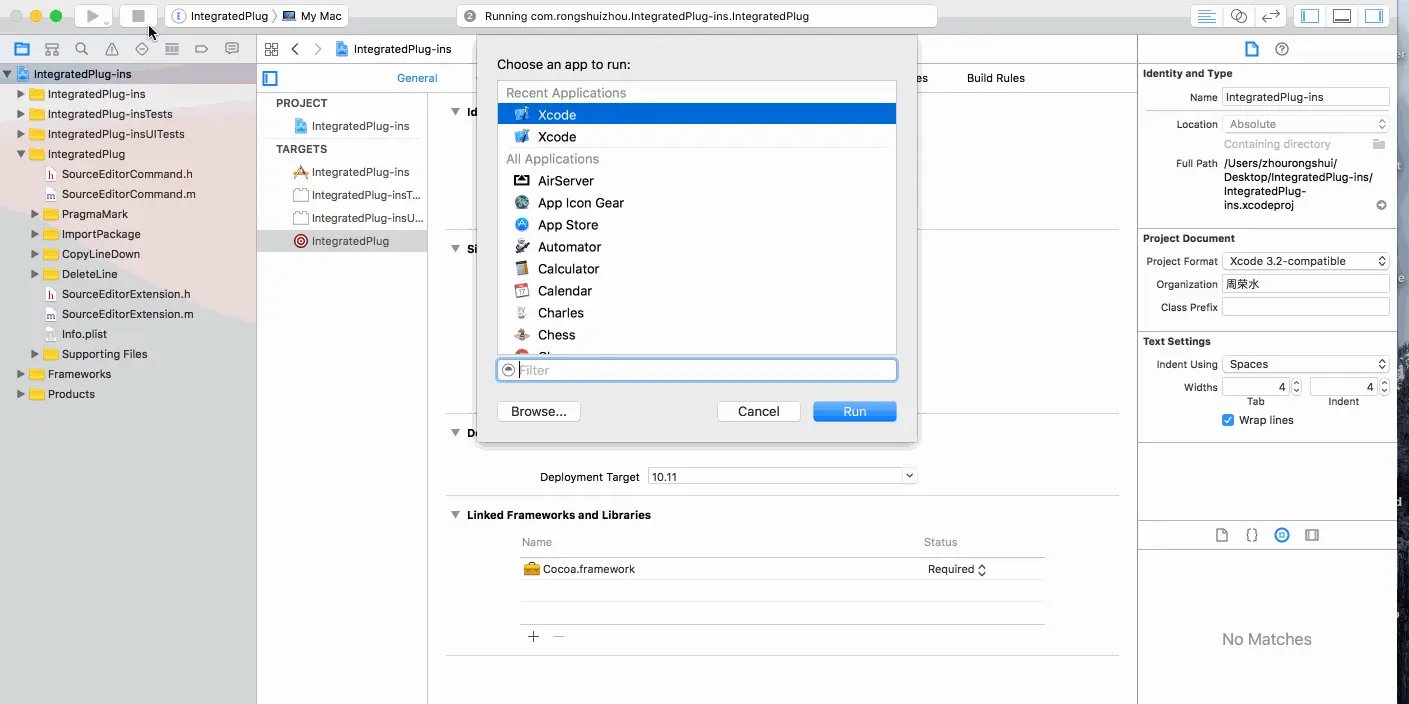Switch to the Standard editor

click(1207, 16)
